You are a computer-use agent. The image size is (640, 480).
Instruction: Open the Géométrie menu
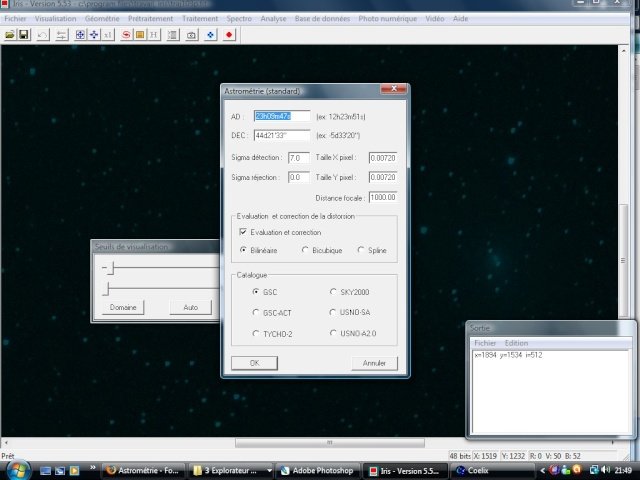[x=102, y=19]
